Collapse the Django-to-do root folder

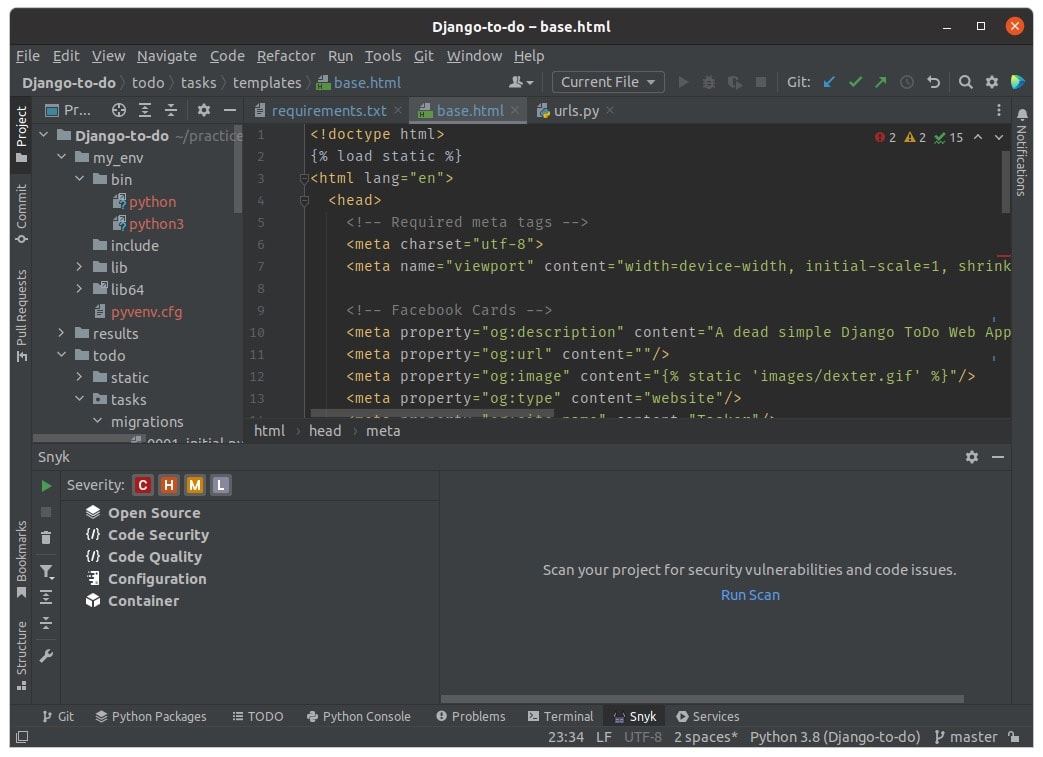[44, 135]
